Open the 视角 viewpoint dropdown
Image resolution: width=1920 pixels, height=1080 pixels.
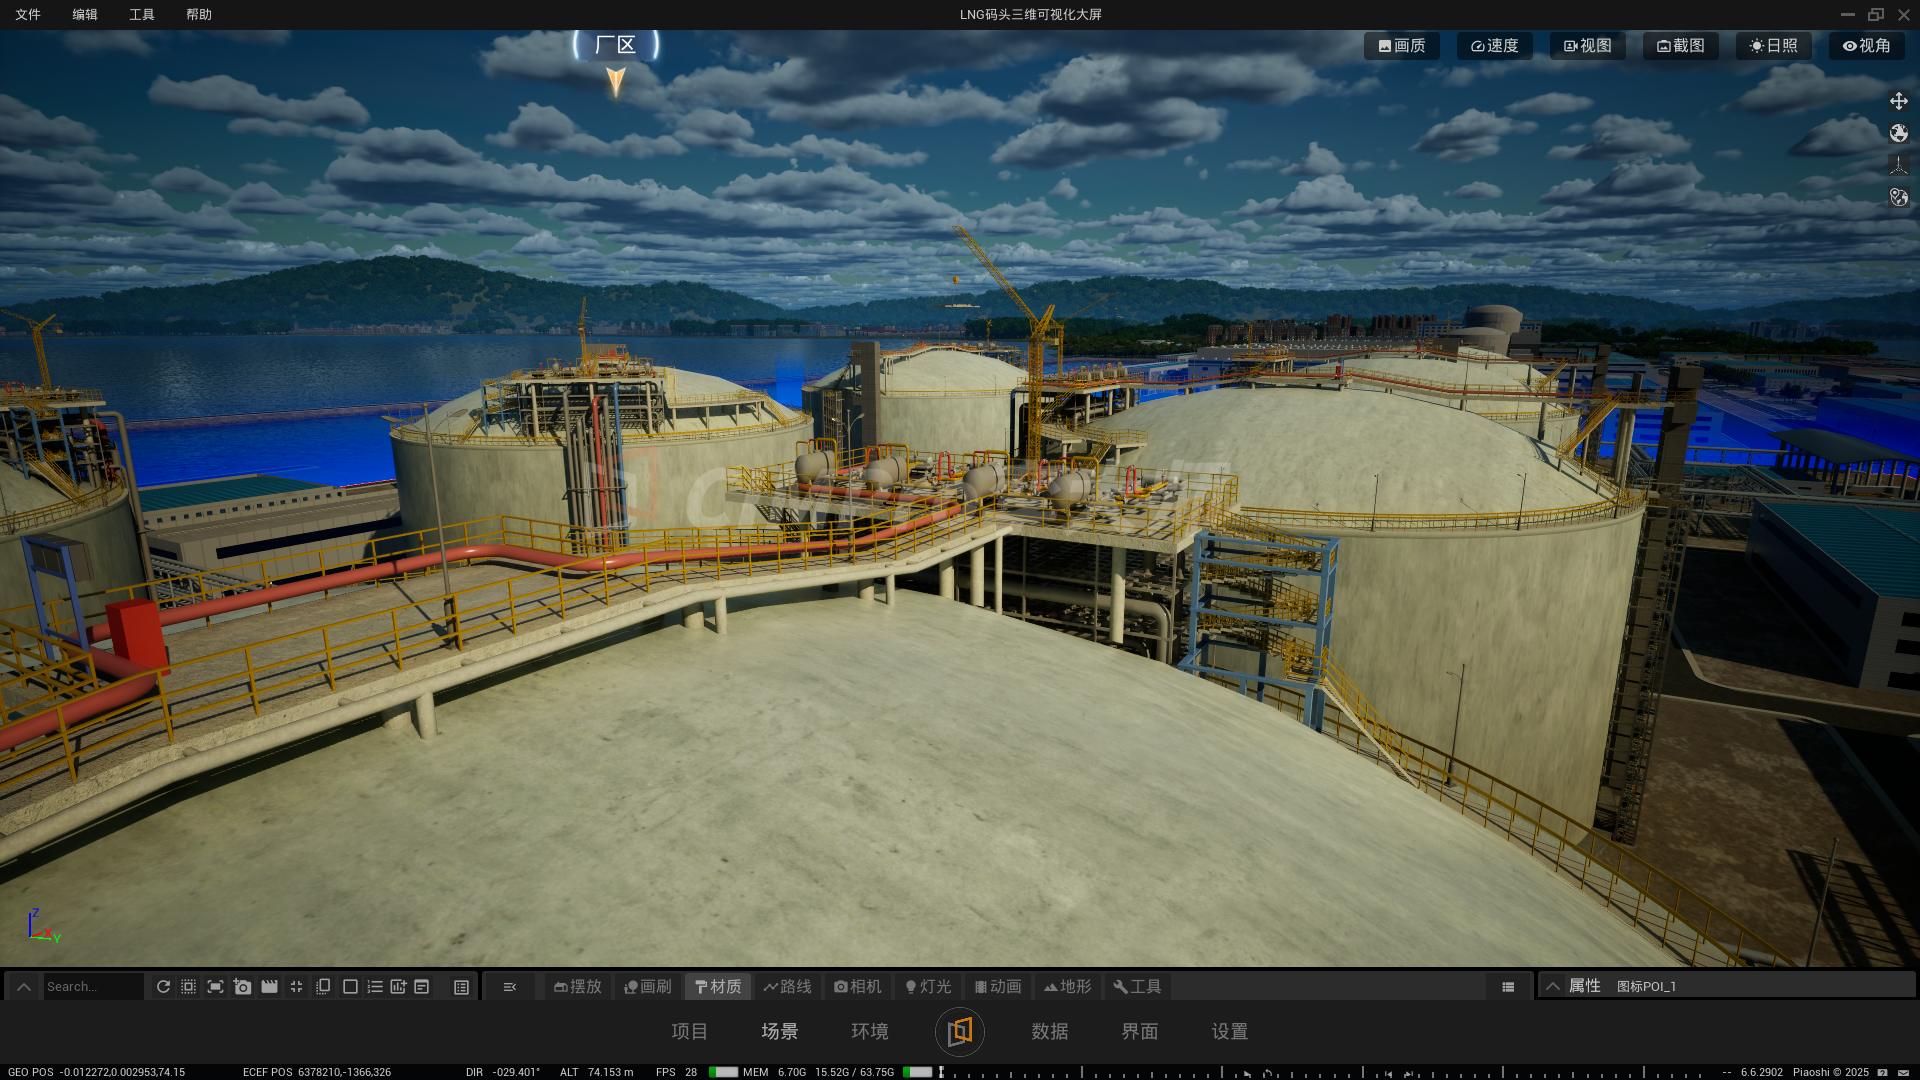pos(1867,46)
